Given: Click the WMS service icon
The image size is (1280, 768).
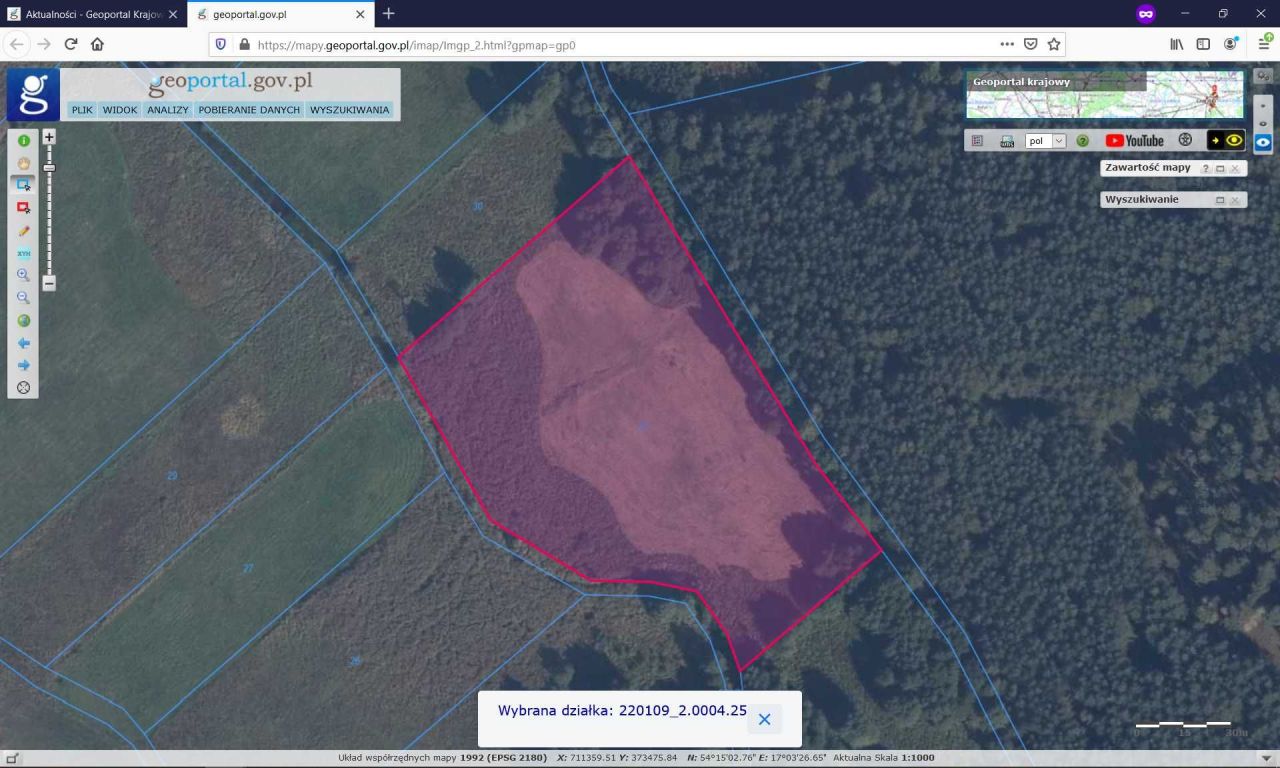Looking at the screenshot, I should (1007, 141).
